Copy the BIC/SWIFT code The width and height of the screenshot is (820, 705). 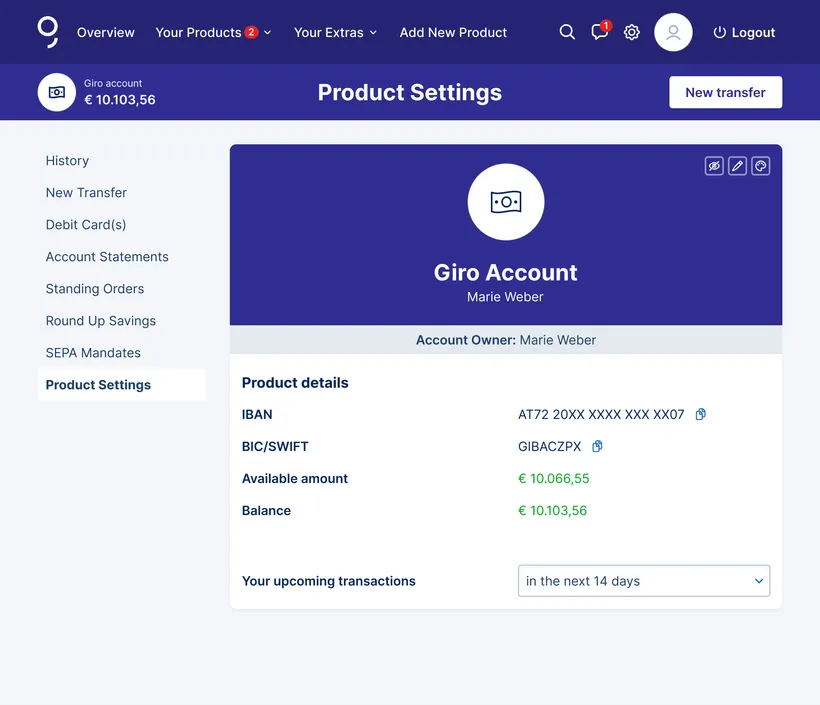coord(598,446)
